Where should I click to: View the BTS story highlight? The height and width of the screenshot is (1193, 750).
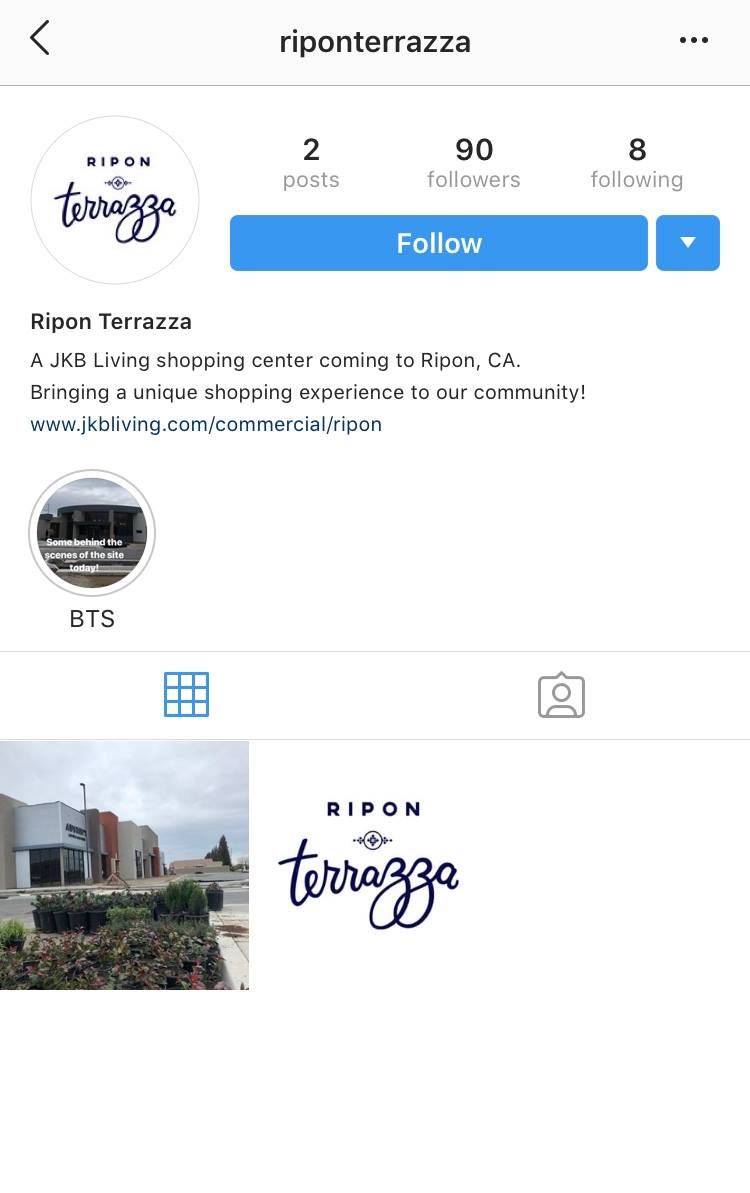point(92,533)
